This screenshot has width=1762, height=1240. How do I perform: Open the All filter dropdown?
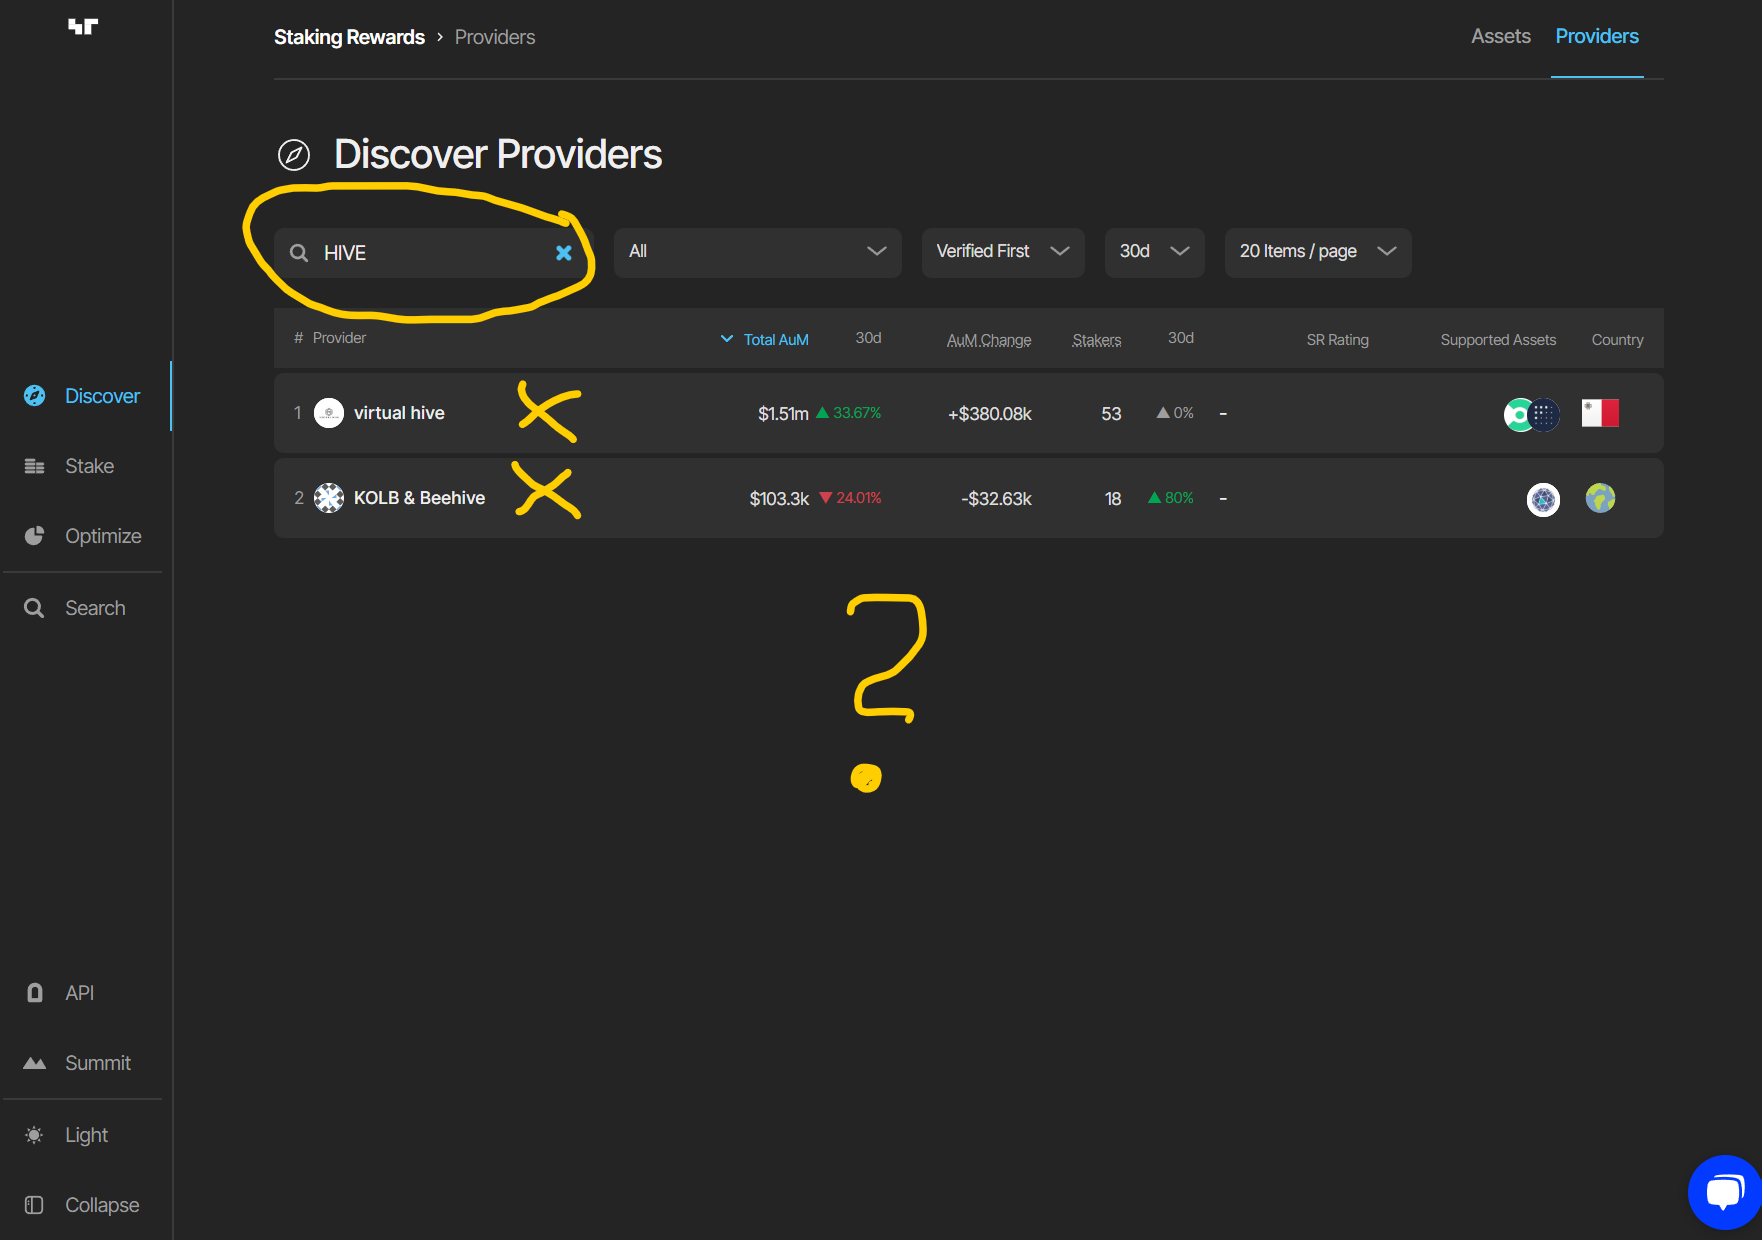tap(758, 252)
